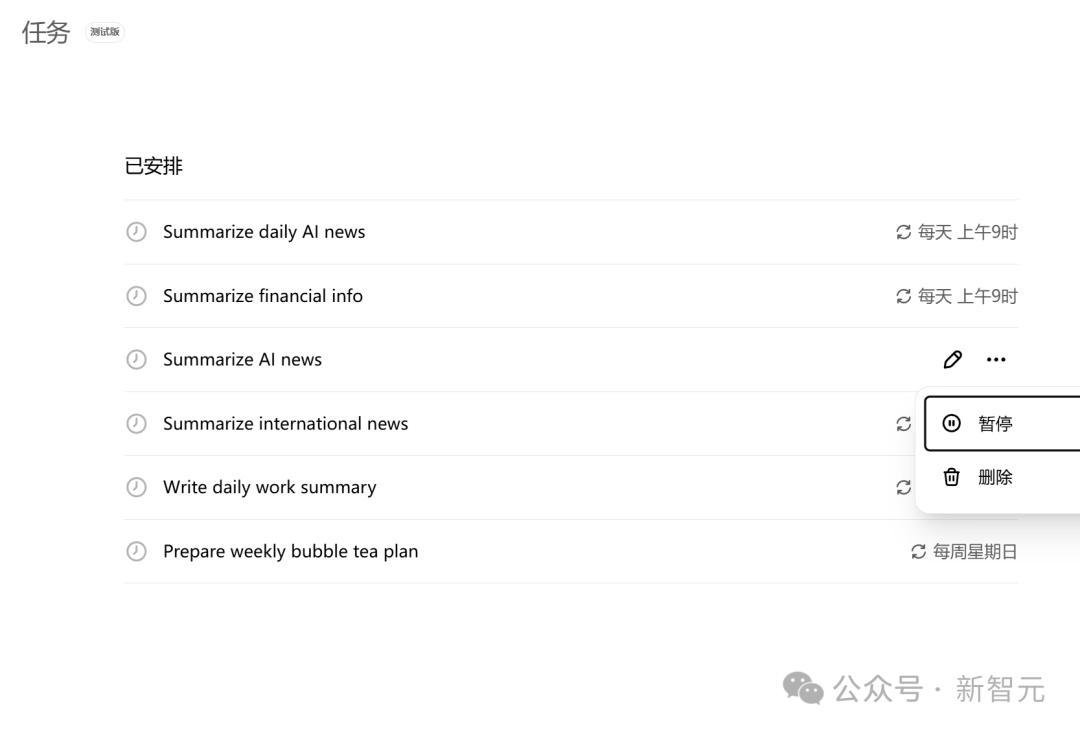Viewport: 1080px width, 733px height.
Task: Choose 删除 (delete) from the context menu
Action: click(995, 478)
